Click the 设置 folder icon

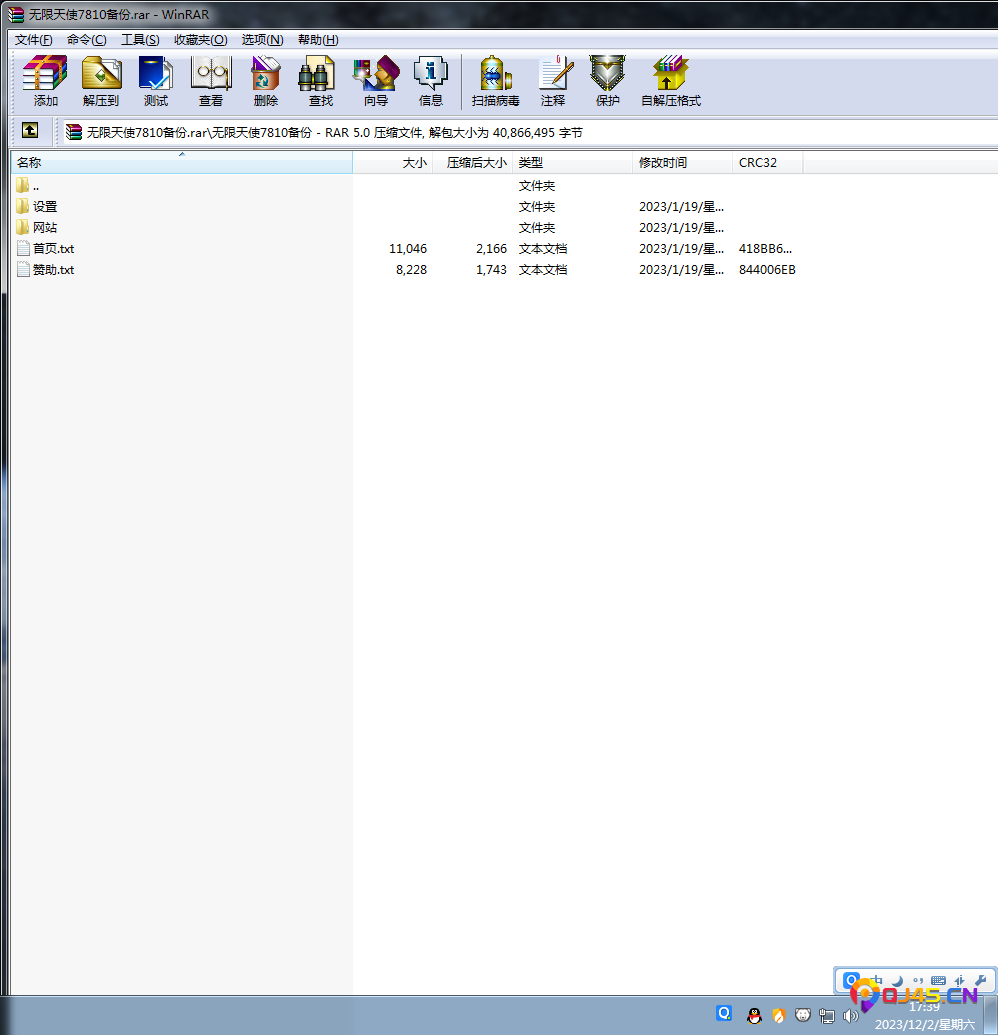[22, 207]
